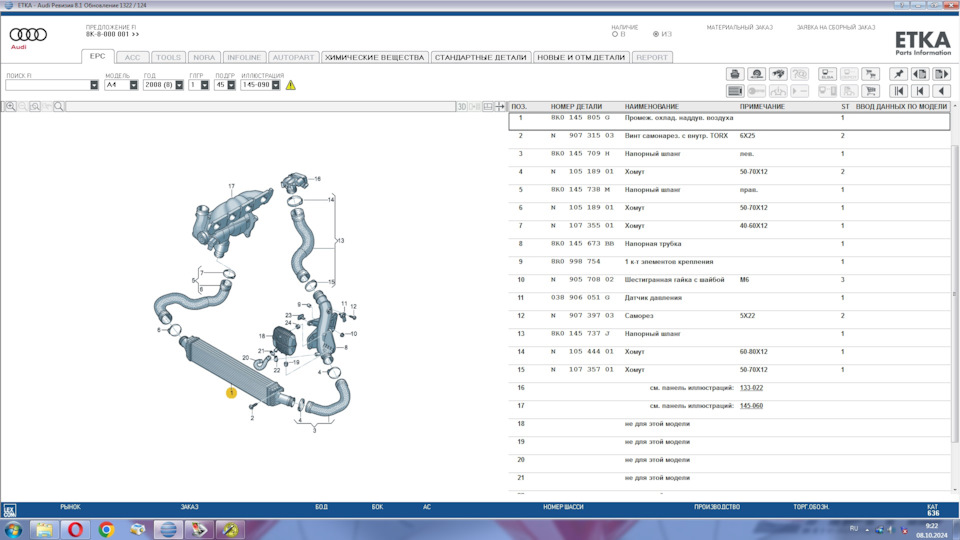This screenshot has width=960, height=540.
Task: Click the RU language indicator in tray
Action: [x=853, y=528]
